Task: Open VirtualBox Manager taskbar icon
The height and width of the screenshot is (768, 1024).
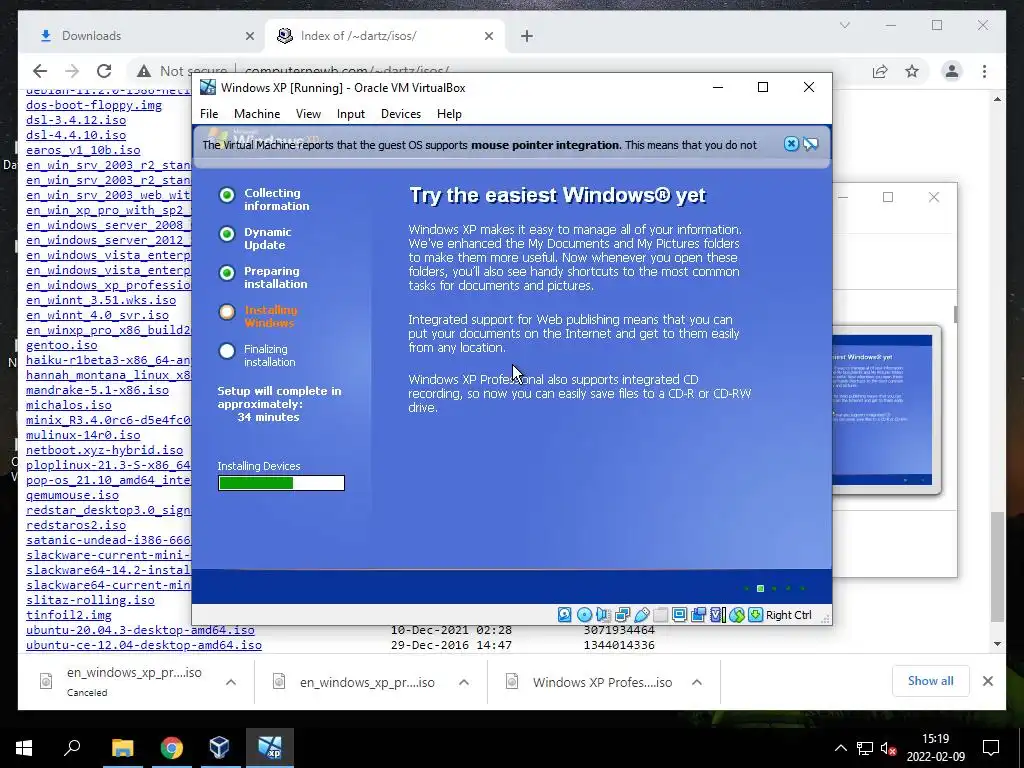Action: coord(219,748)
